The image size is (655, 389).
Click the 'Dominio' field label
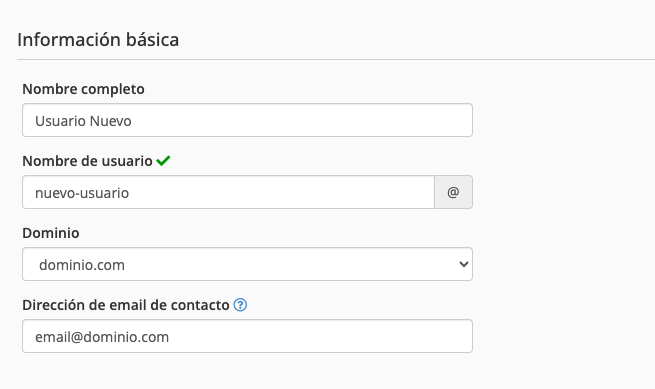click(x=51, y=233)
